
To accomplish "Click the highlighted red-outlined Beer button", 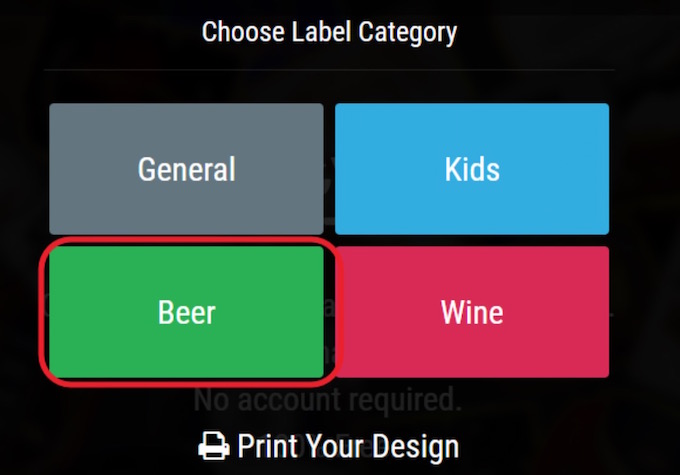I will pyautogui.click(x=187, y=313).
